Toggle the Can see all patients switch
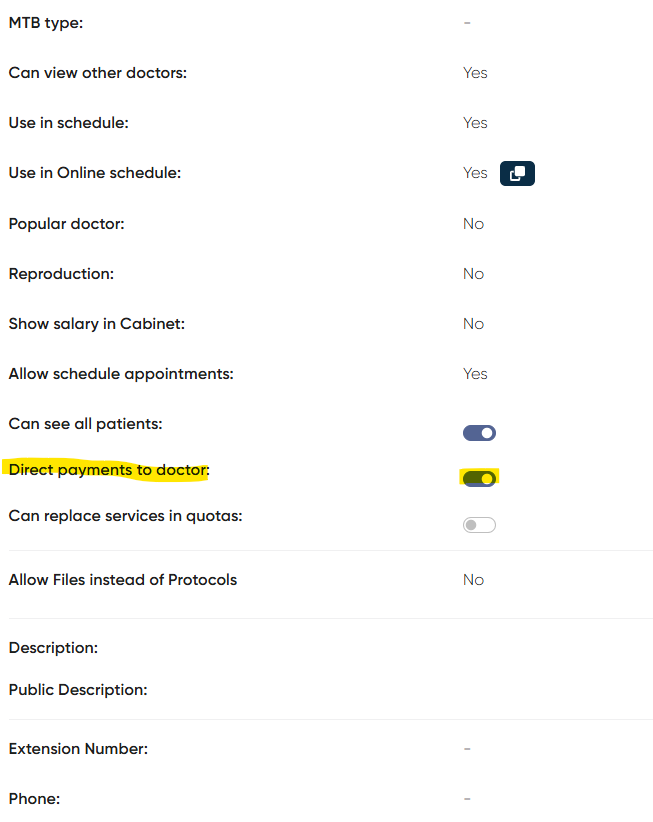The image size is (653, 822). tap(479, 433)
